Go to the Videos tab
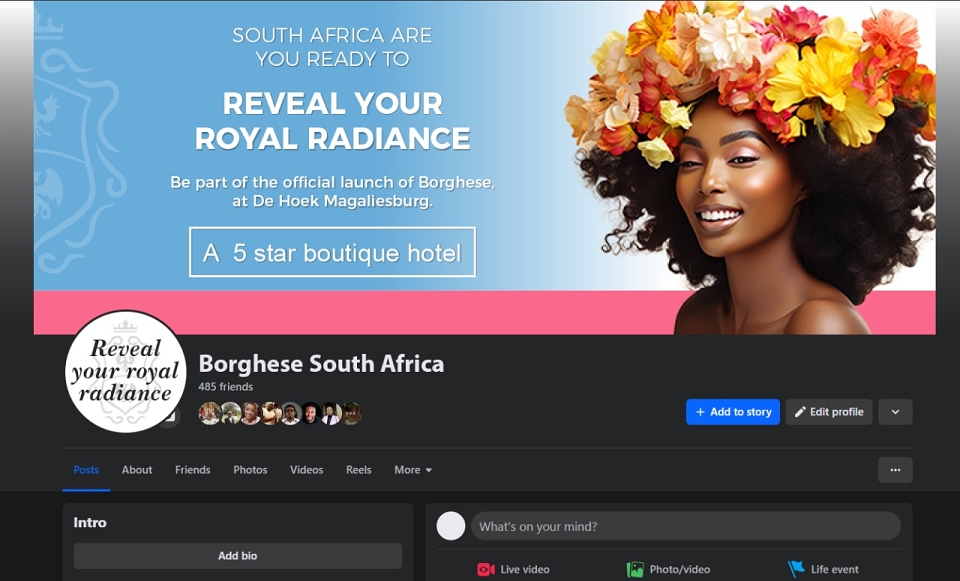 tap(306, 470)
